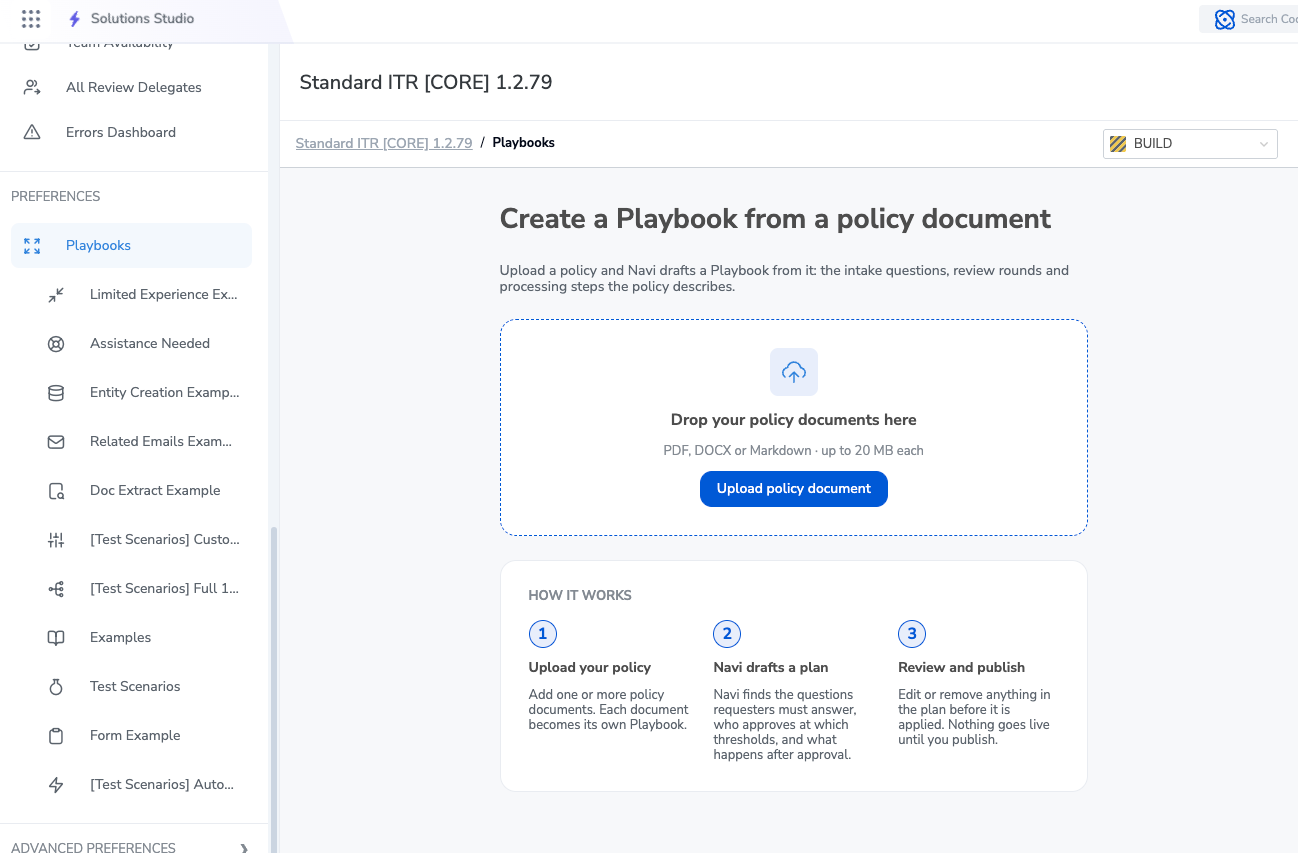This screenshot has height=853, width=1298.
Task: Click the 'Drop your policy documents here' text
Action: click(x=794, y=420)
